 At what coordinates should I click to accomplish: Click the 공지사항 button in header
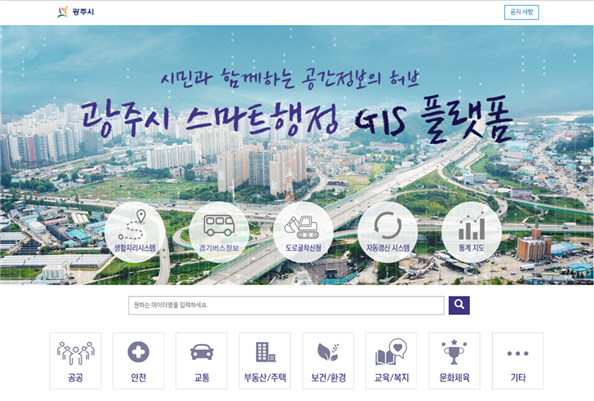521,12
